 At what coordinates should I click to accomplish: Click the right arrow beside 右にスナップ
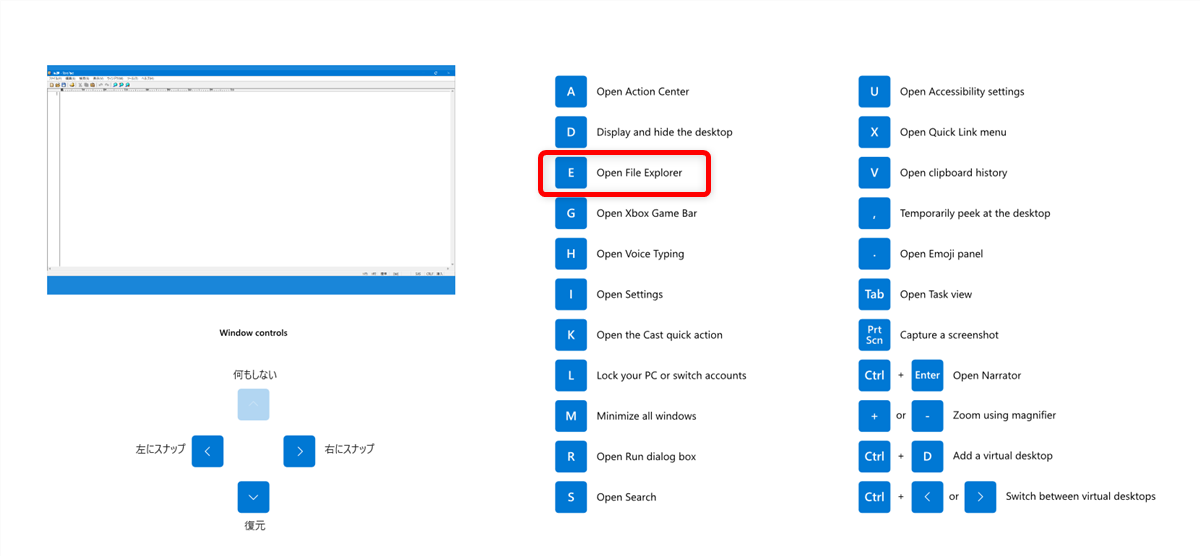click(300, 451)
